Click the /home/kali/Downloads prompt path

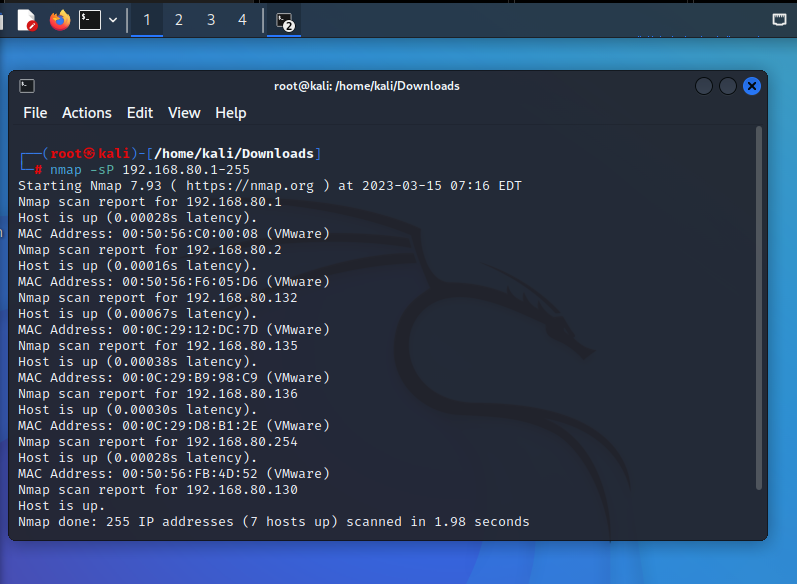pos(234,153)
